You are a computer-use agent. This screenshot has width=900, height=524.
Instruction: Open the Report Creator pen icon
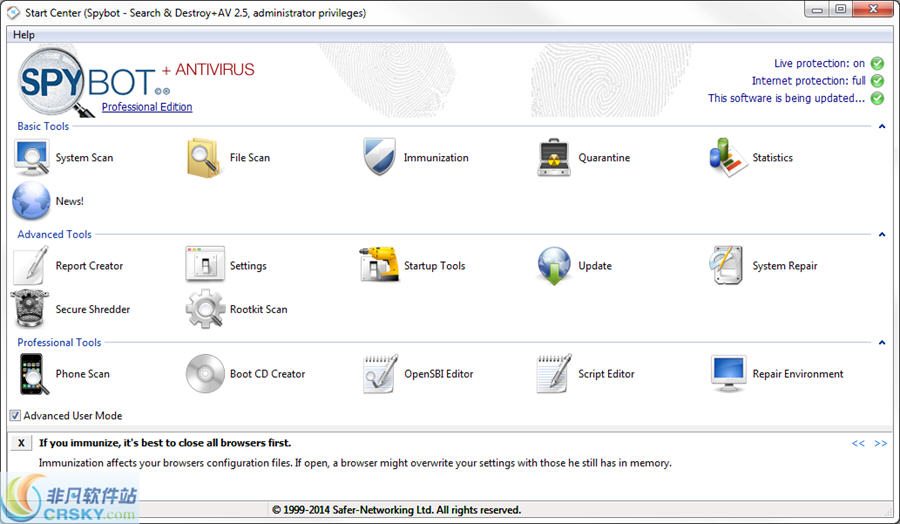(30, 265)
